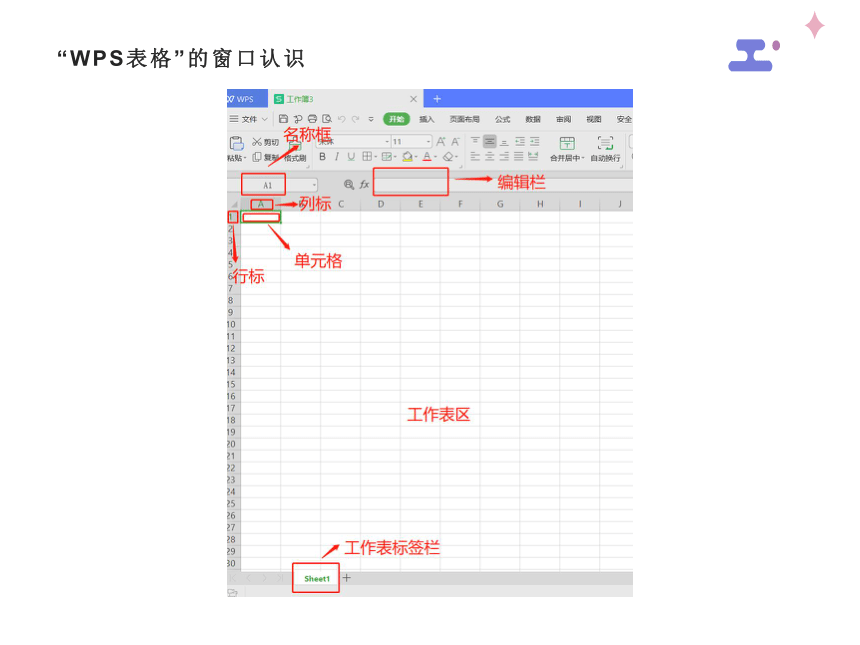Open the paste (粘贴) dropdown arrow
Image resolution: width=860 pixels, height=645 pixels.
pos(245,159)
